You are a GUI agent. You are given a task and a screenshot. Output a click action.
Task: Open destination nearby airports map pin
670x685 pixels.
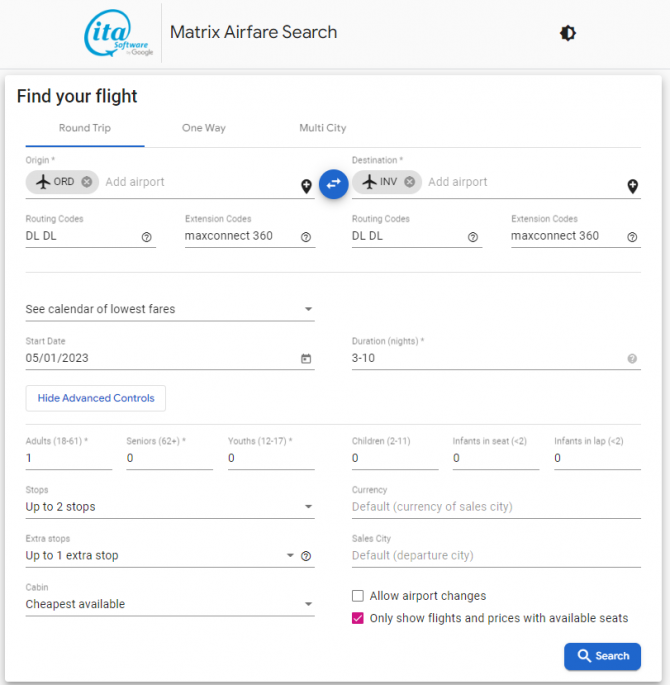[x=632, y=186]
